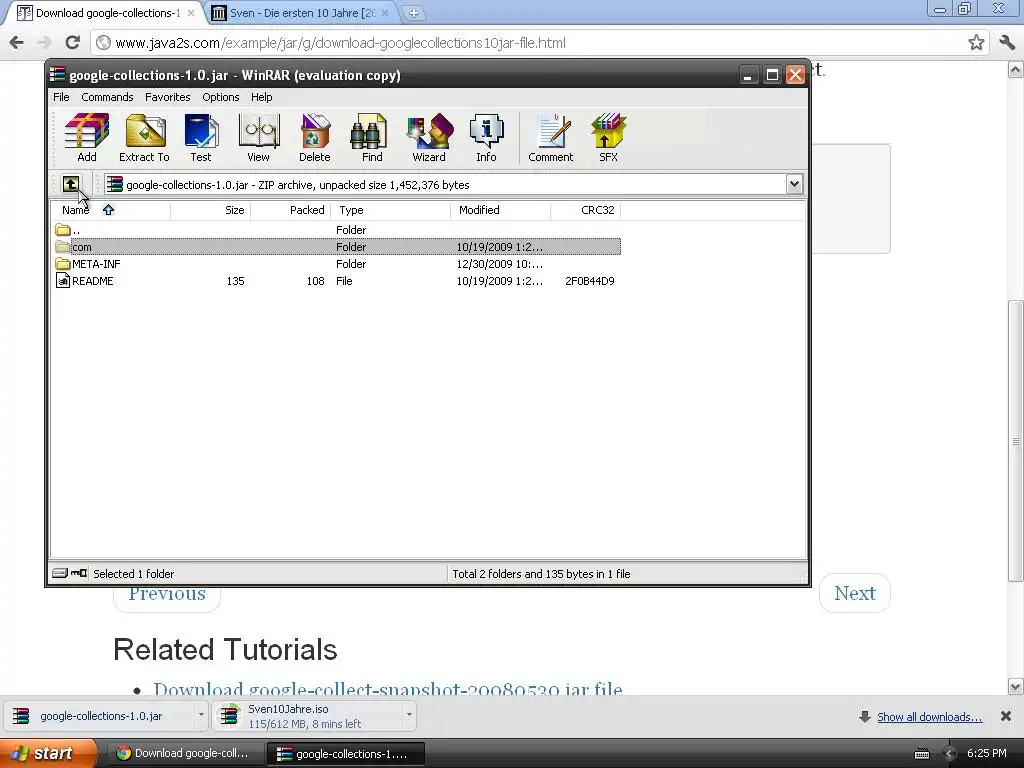Select the com folder row
This screenshot has height=768, width=1024.
point(337,247)
